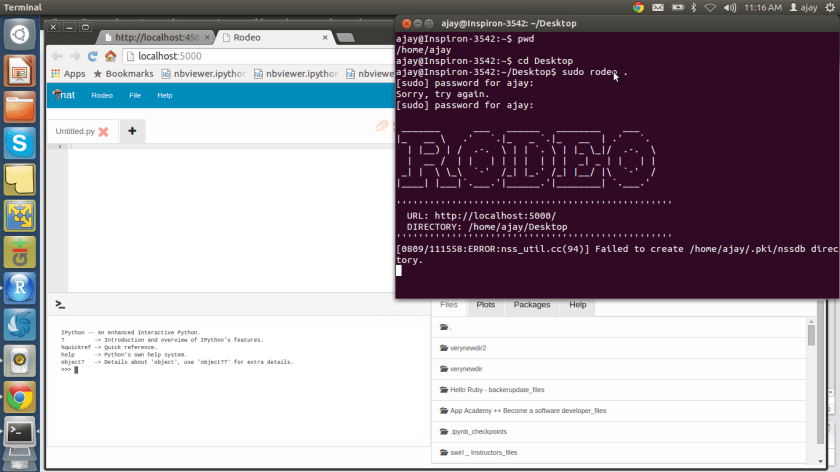The height and width of the screenshot is (472, 840).
Task: Open the speaker app in dock
Action: coord(20,361)
